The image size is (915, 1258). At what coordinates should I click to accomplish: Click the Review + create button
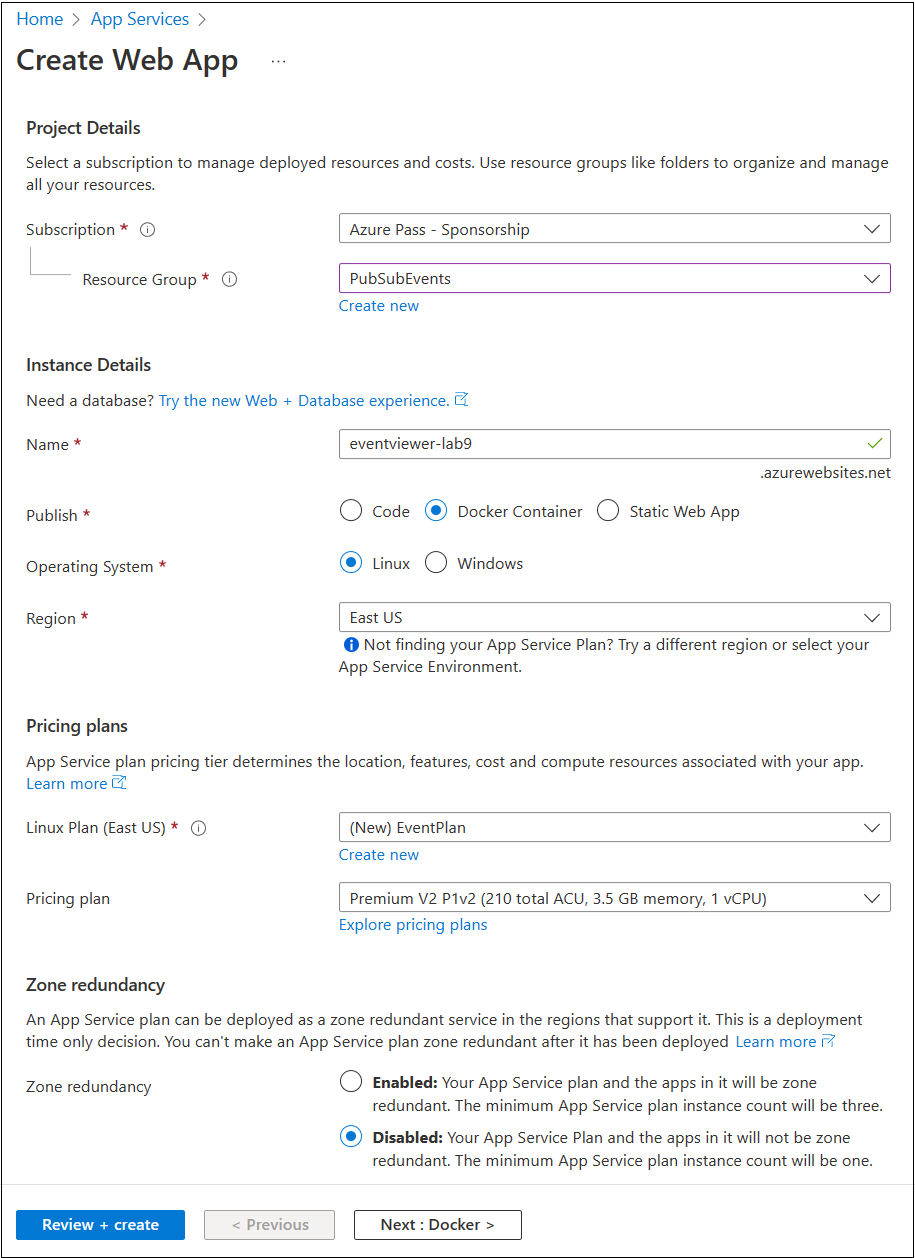(x=100, y=1224)
